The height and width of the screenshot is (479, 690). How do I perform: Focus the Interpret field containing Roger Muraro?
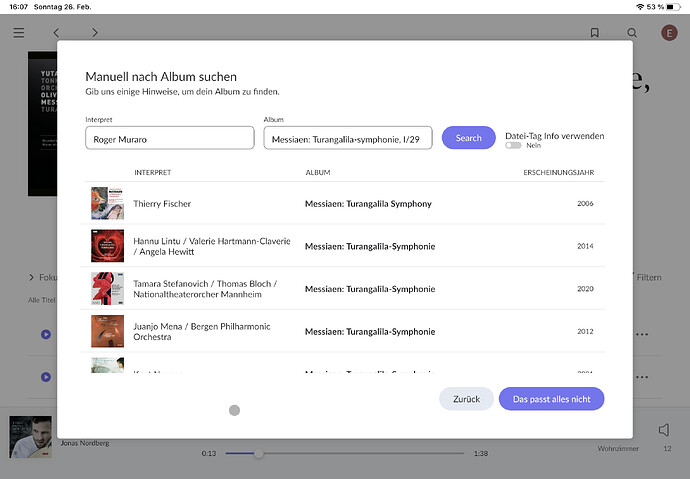[169, 138]
